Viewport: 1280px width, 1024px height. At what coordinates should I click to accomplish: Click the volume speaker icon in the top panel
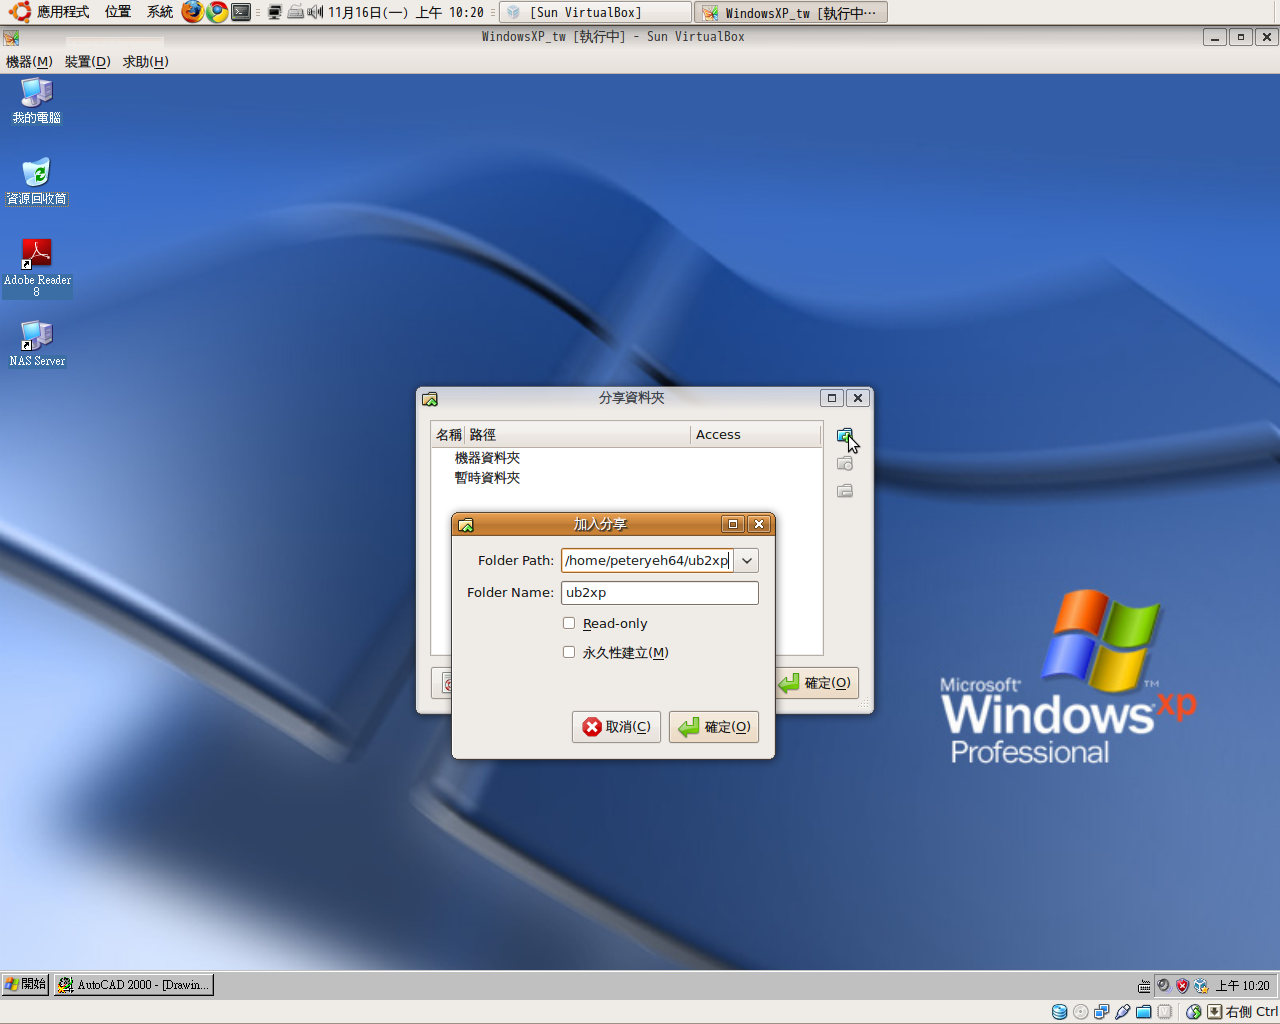[315, 12]
